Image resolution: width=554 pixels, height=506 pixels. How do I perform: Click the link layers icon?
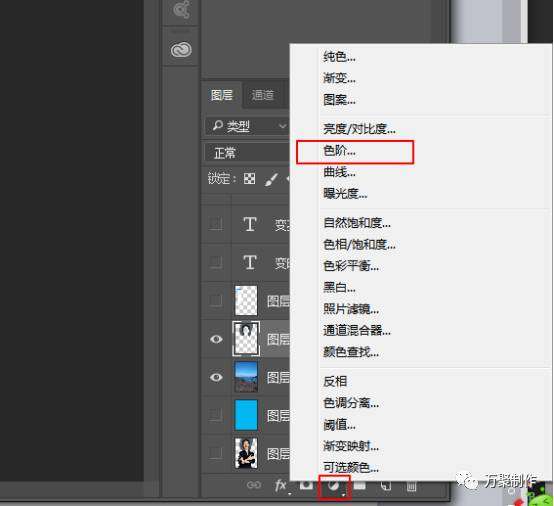click(254, 485)
